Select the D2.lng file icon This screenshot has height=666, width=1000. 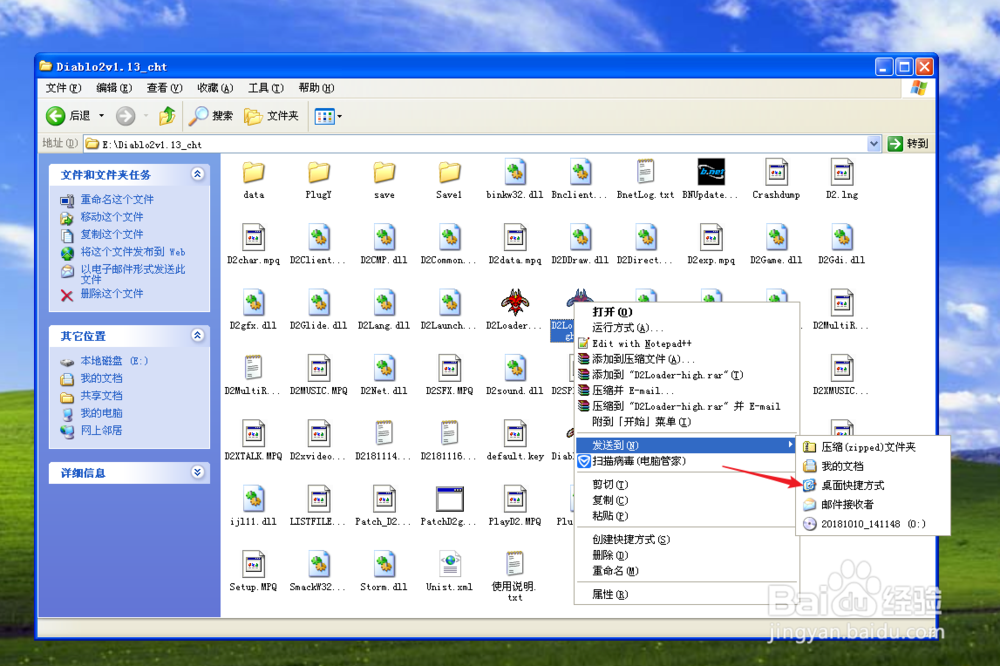point(842,172)
